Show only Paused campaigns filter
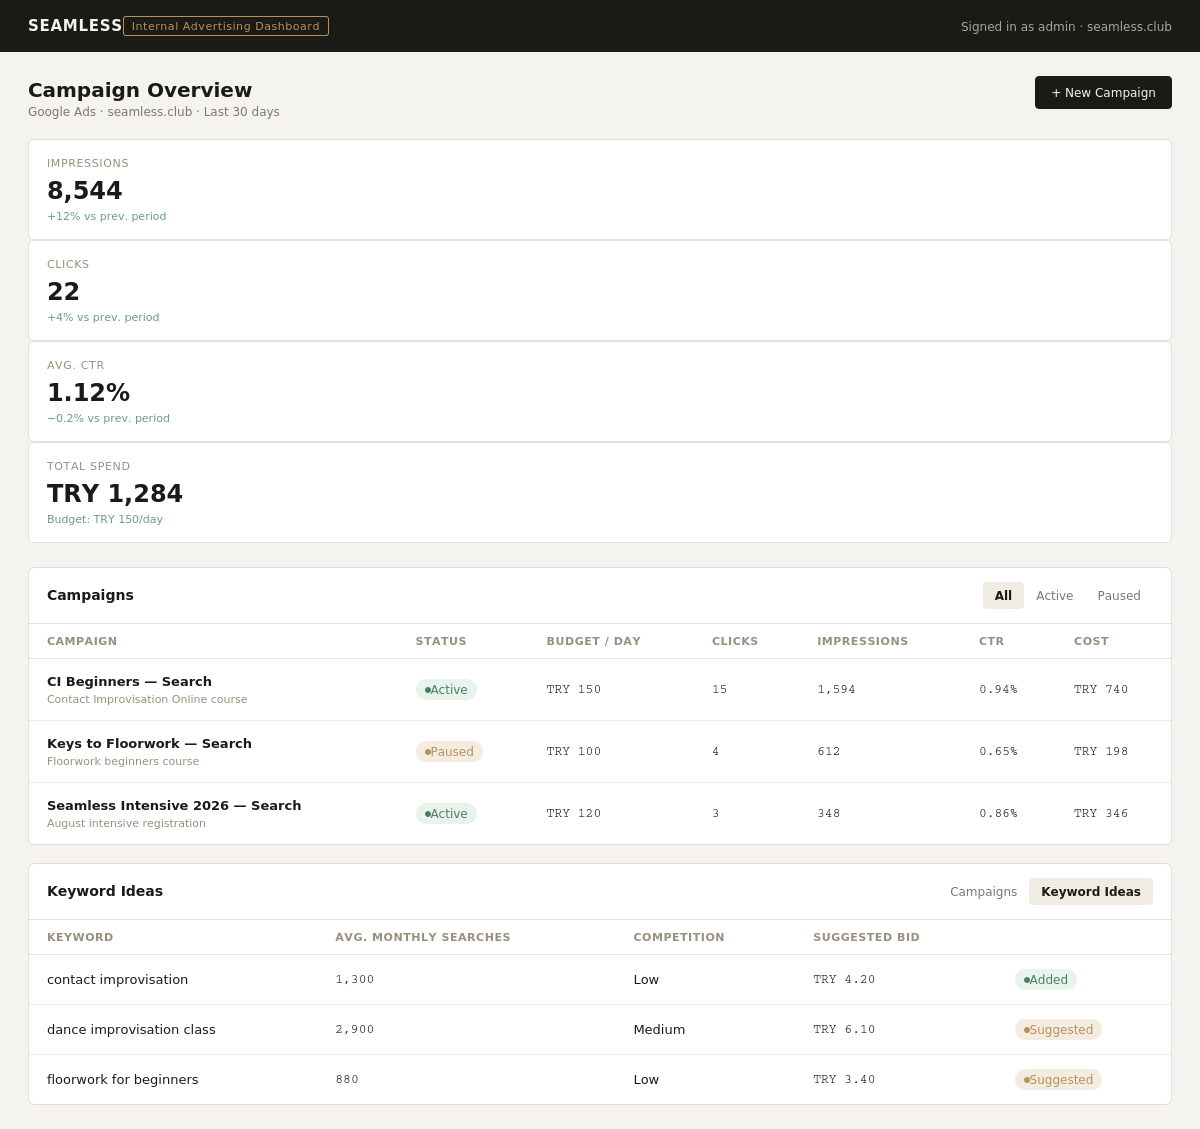This screenshot has height=1129, width=1200. point(1119,596)
